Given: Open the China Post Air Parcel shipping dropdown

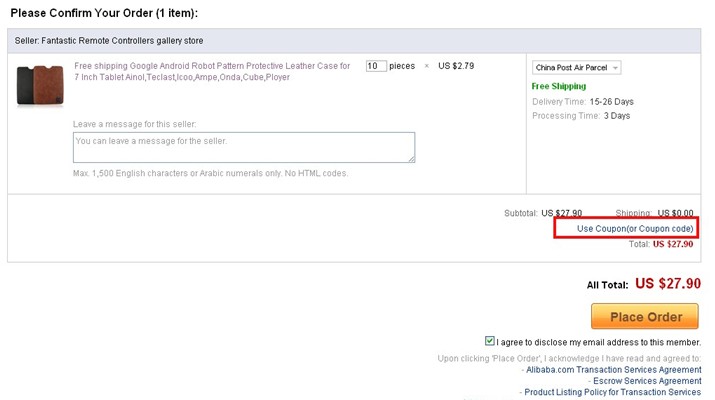Looking at the screenshot, I should pos(576,68).
